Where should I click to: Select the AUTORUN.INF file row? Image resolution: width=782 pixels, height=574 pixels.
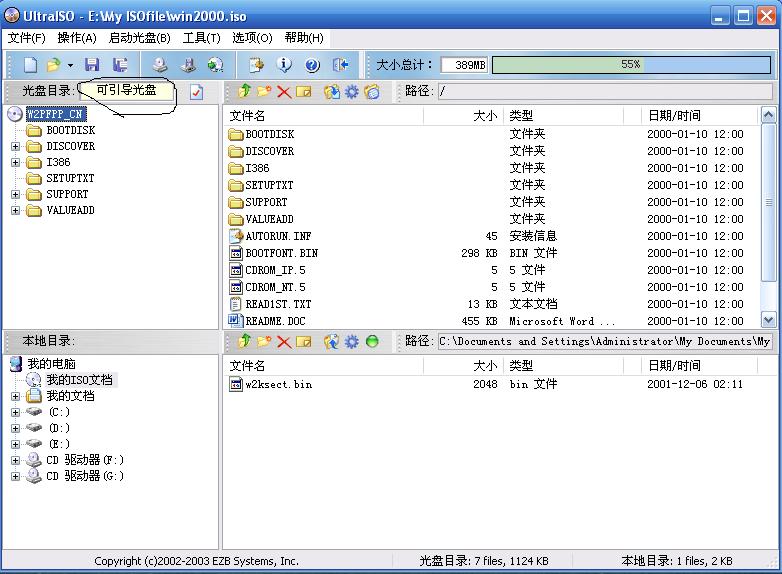point(492,236)
